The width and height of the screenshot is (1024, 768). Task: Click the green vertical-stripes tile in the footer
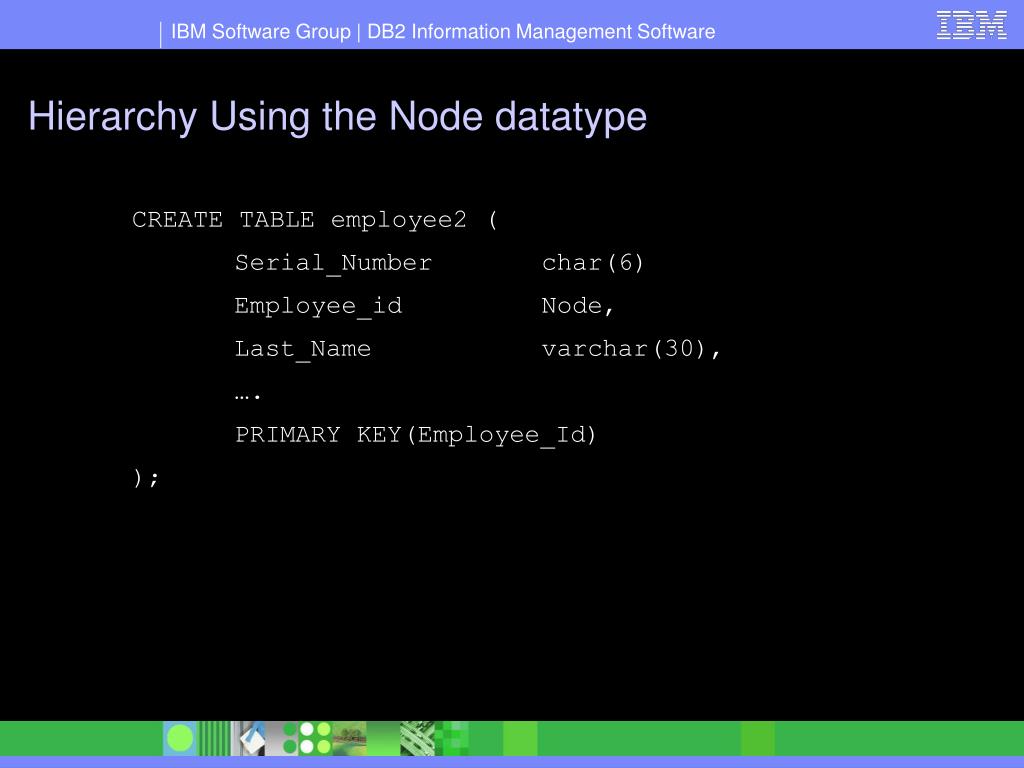214,739
